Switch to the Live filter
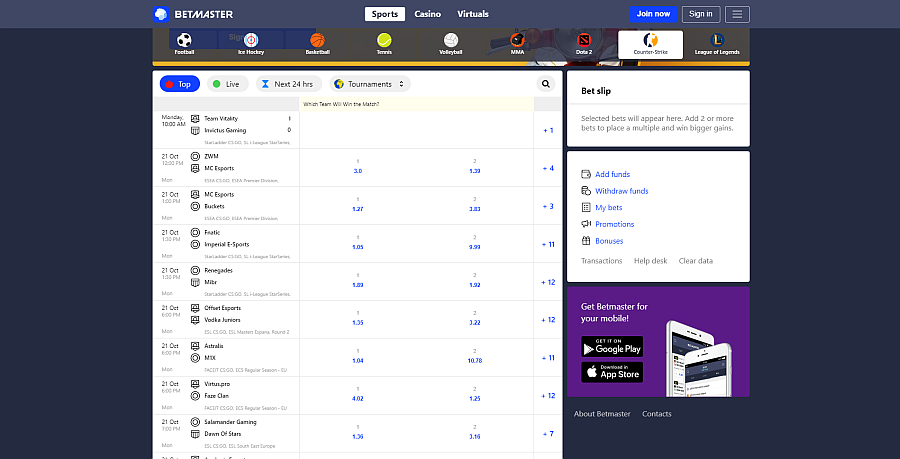 (227, 84)
